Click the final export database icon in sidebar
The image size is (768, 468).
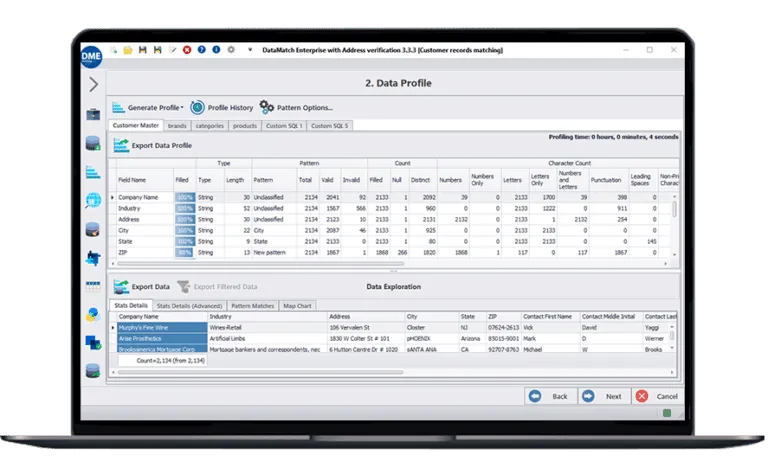pos(93,370)
